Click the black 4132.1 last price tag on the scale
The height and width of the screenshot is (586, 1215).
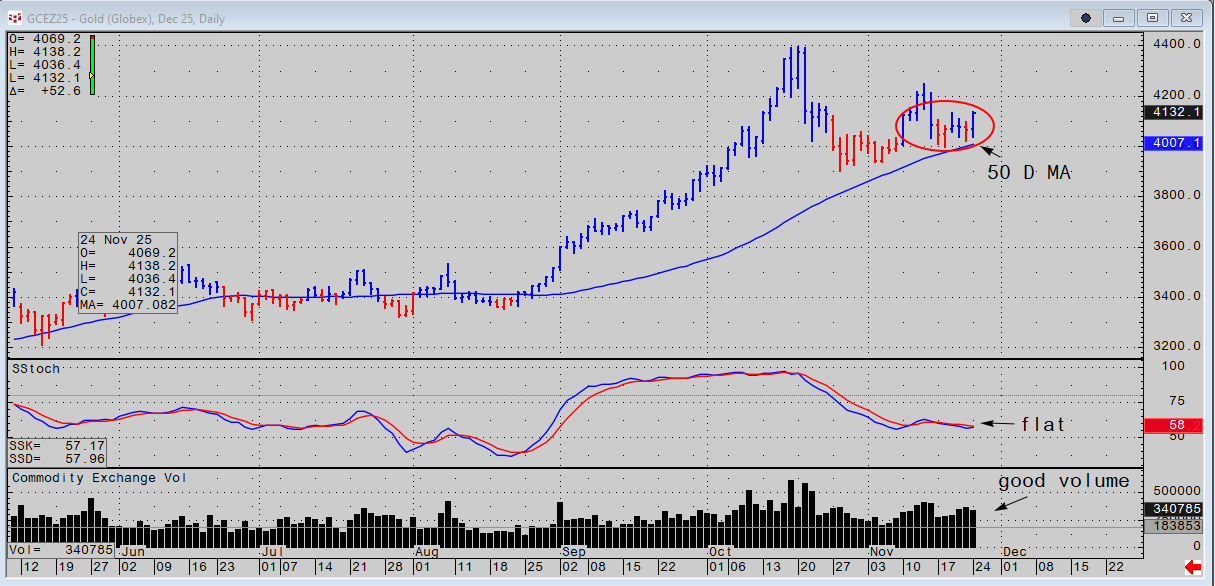[x=1172, y=113]
